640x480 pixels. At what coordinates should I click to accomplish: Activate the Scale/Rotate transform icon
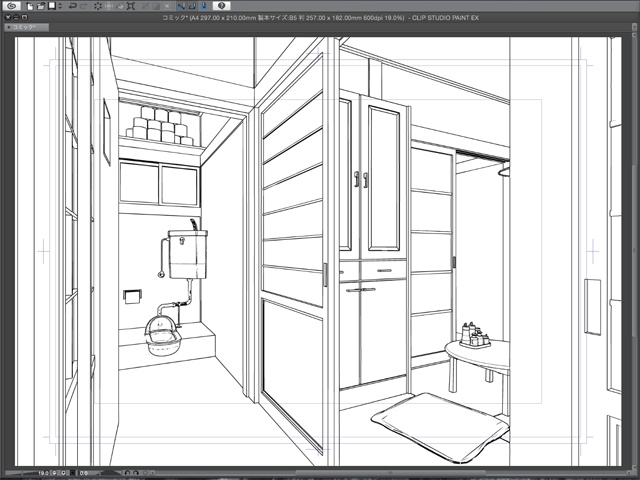coord(131,6)
